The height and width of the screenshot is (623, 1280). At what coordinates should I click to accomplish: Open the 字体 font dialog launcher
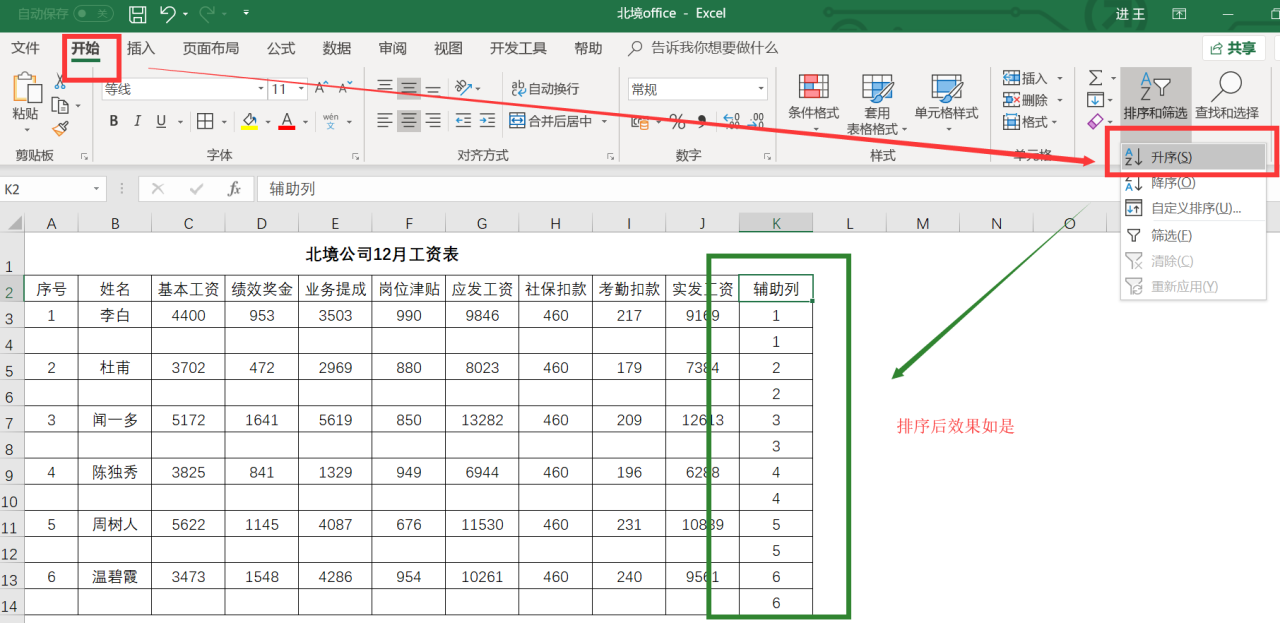356,156
